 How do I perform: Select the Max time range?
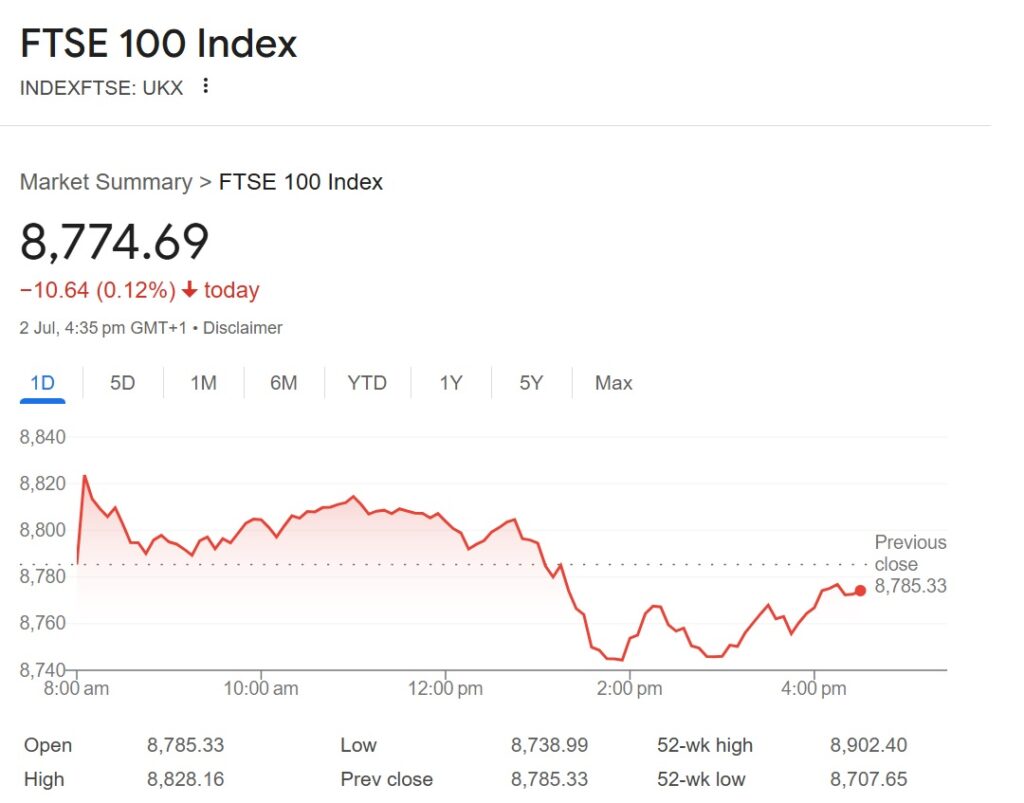[612, 383]
